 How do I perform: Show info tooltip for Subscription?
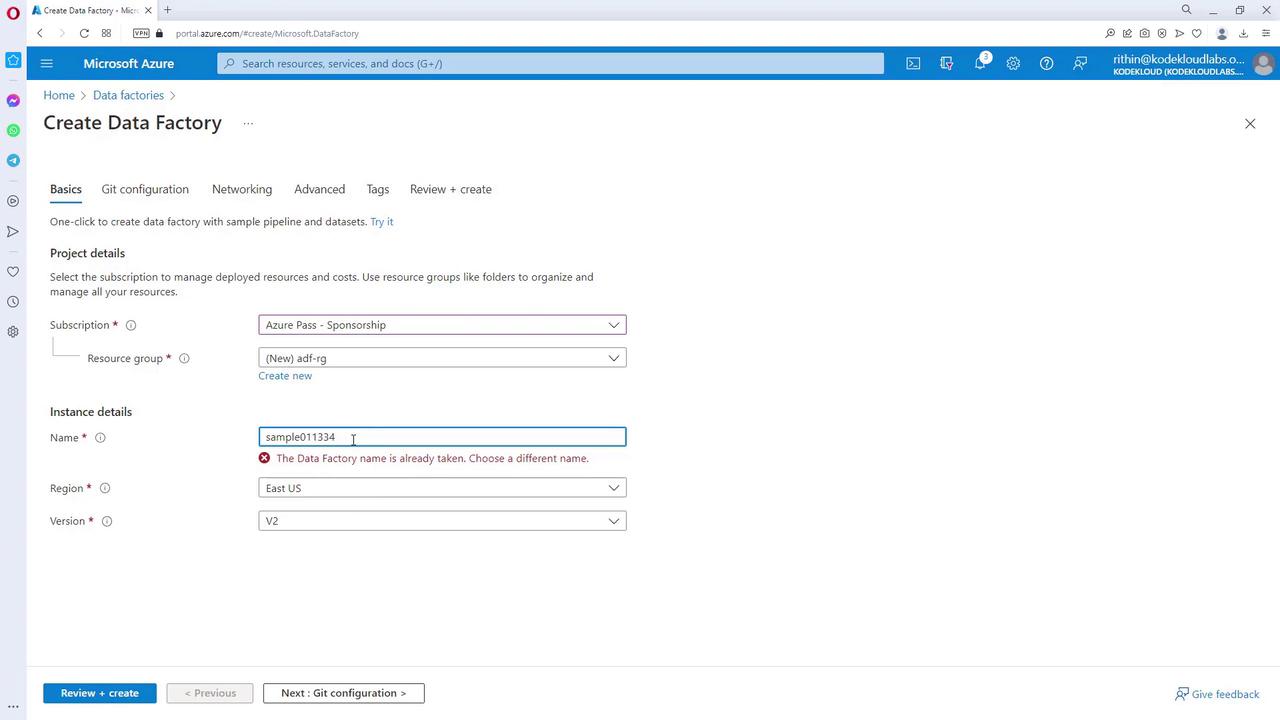click(x=131, y=325)
